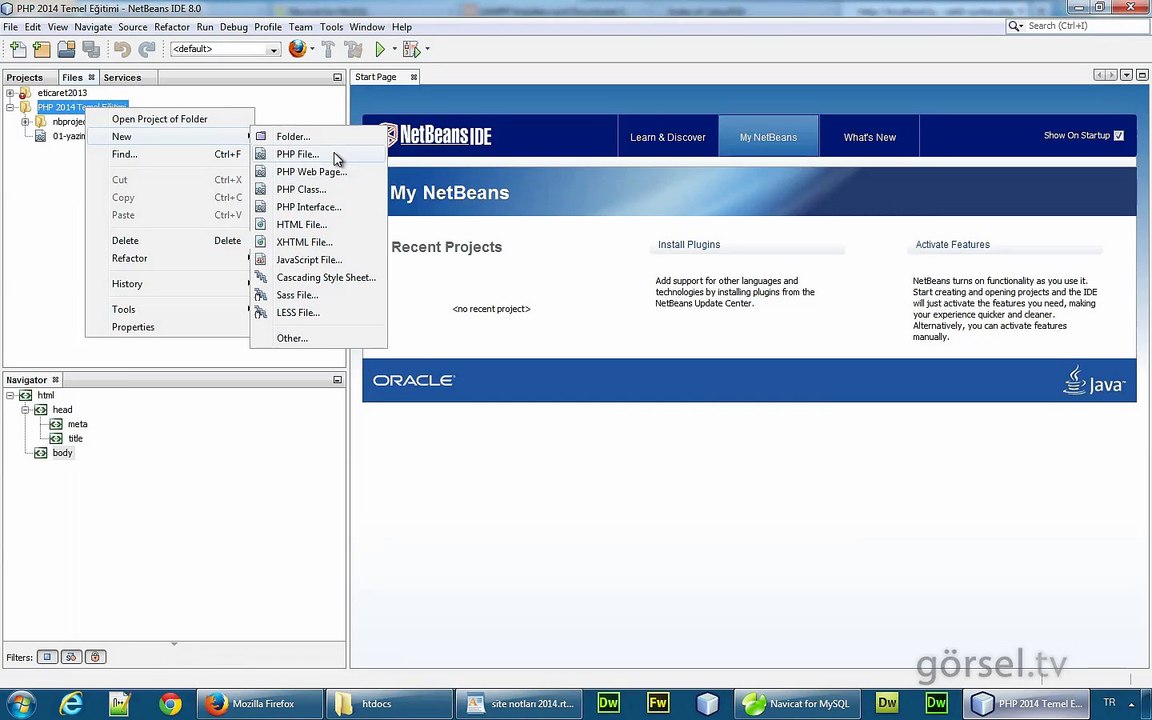Minimize the Navigator panel
This screenshot has width=1152, height=720.
(337, 380)
